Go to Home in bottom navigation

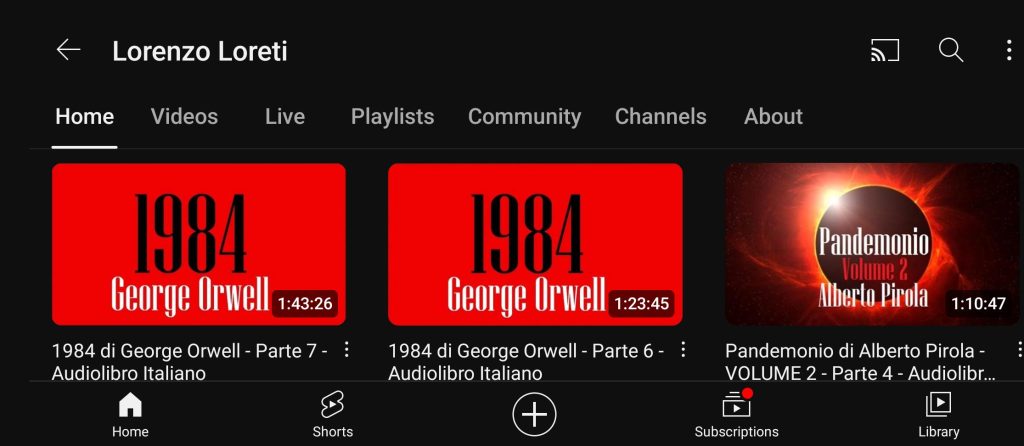pyautogui.click(x=130, y=415)
